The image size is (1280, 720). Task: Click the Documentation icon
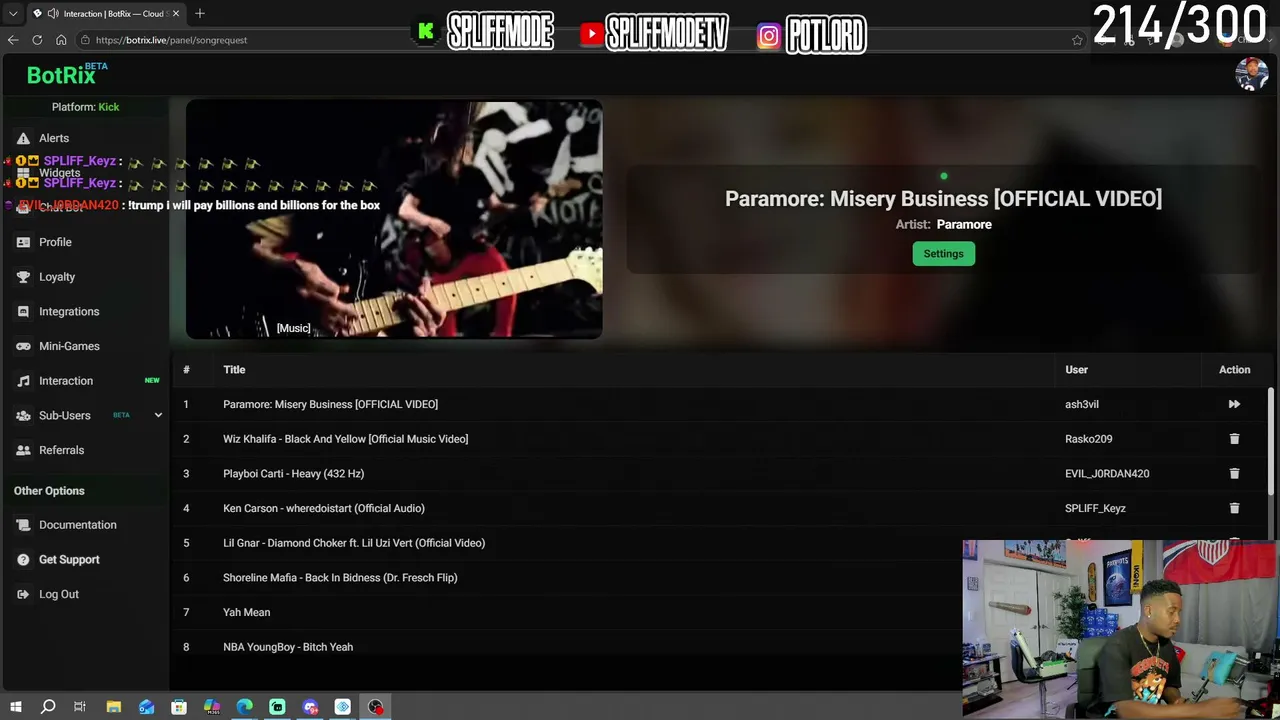(x=23, y=525)
